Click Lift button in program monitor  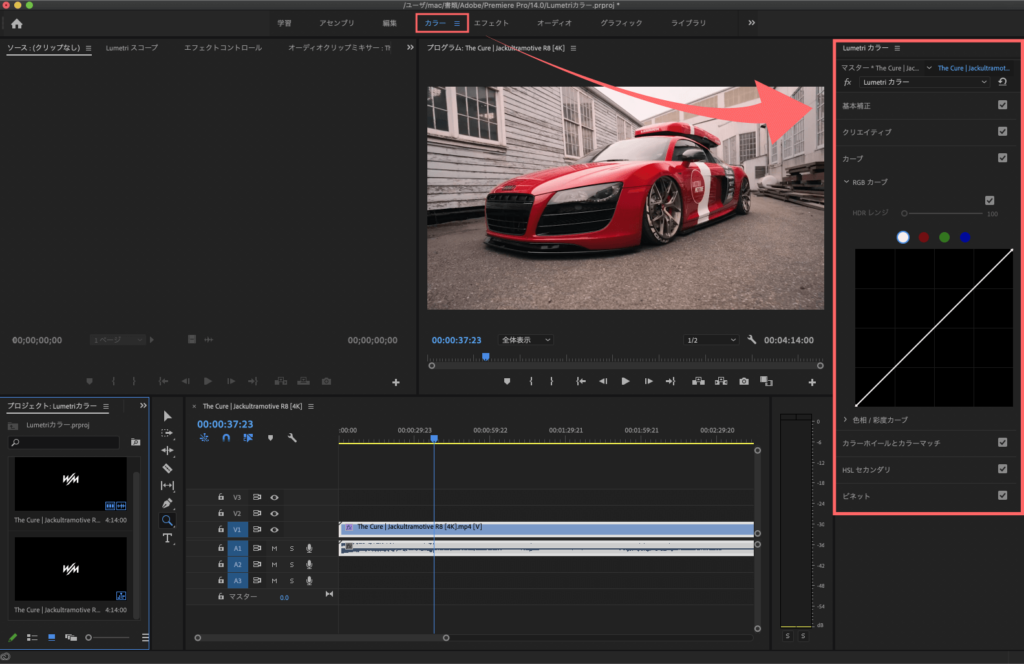click(x=698, y=381)
